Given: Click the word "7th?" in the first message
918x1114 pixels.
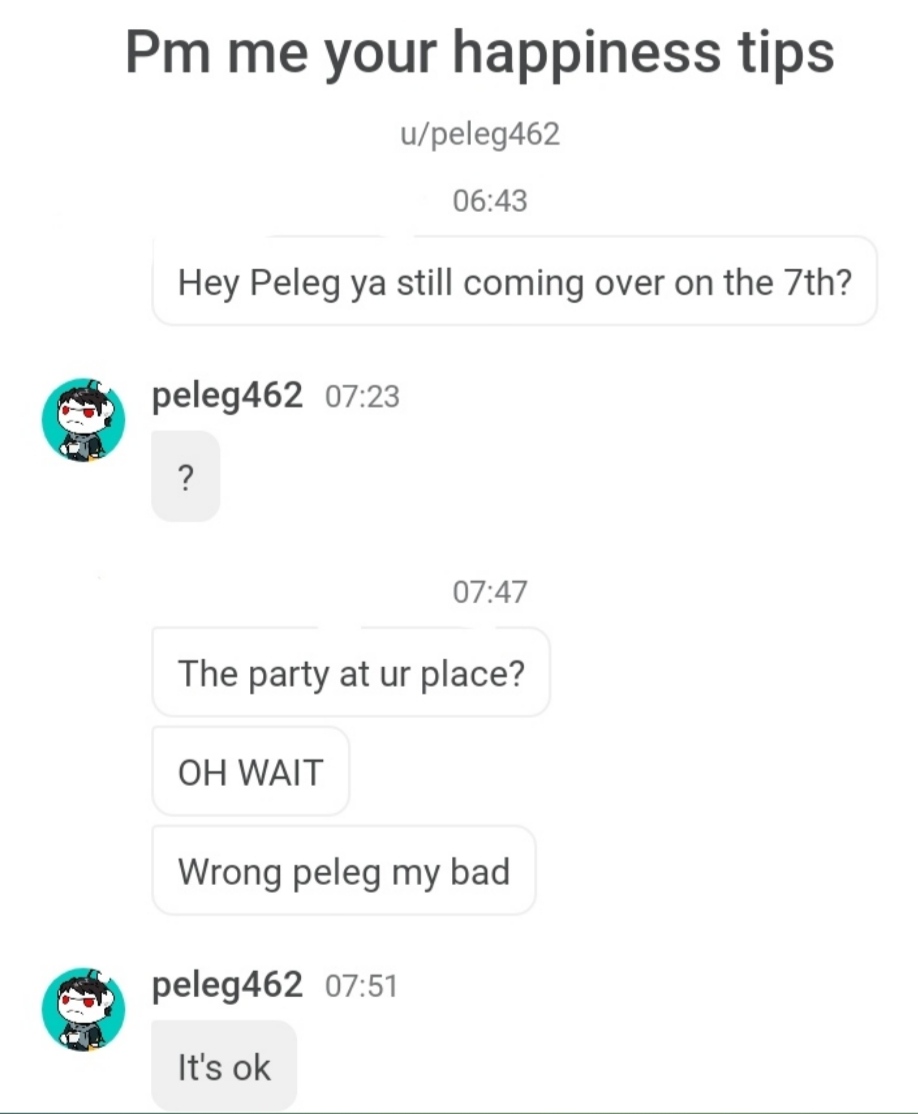Looking at the screenshot, I should tap(814, 283).
